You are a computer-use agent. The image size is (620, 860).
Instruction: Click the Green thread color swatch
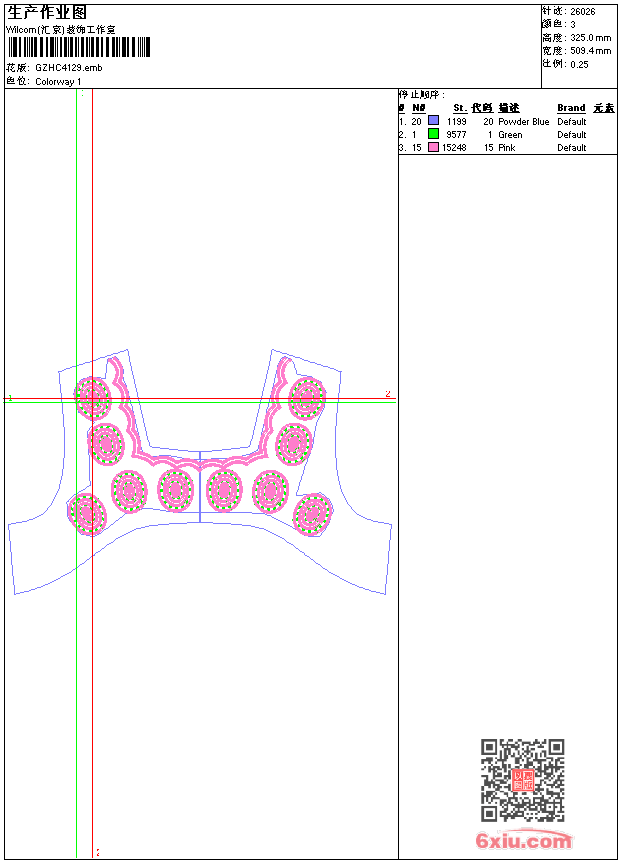pos(433,133)
